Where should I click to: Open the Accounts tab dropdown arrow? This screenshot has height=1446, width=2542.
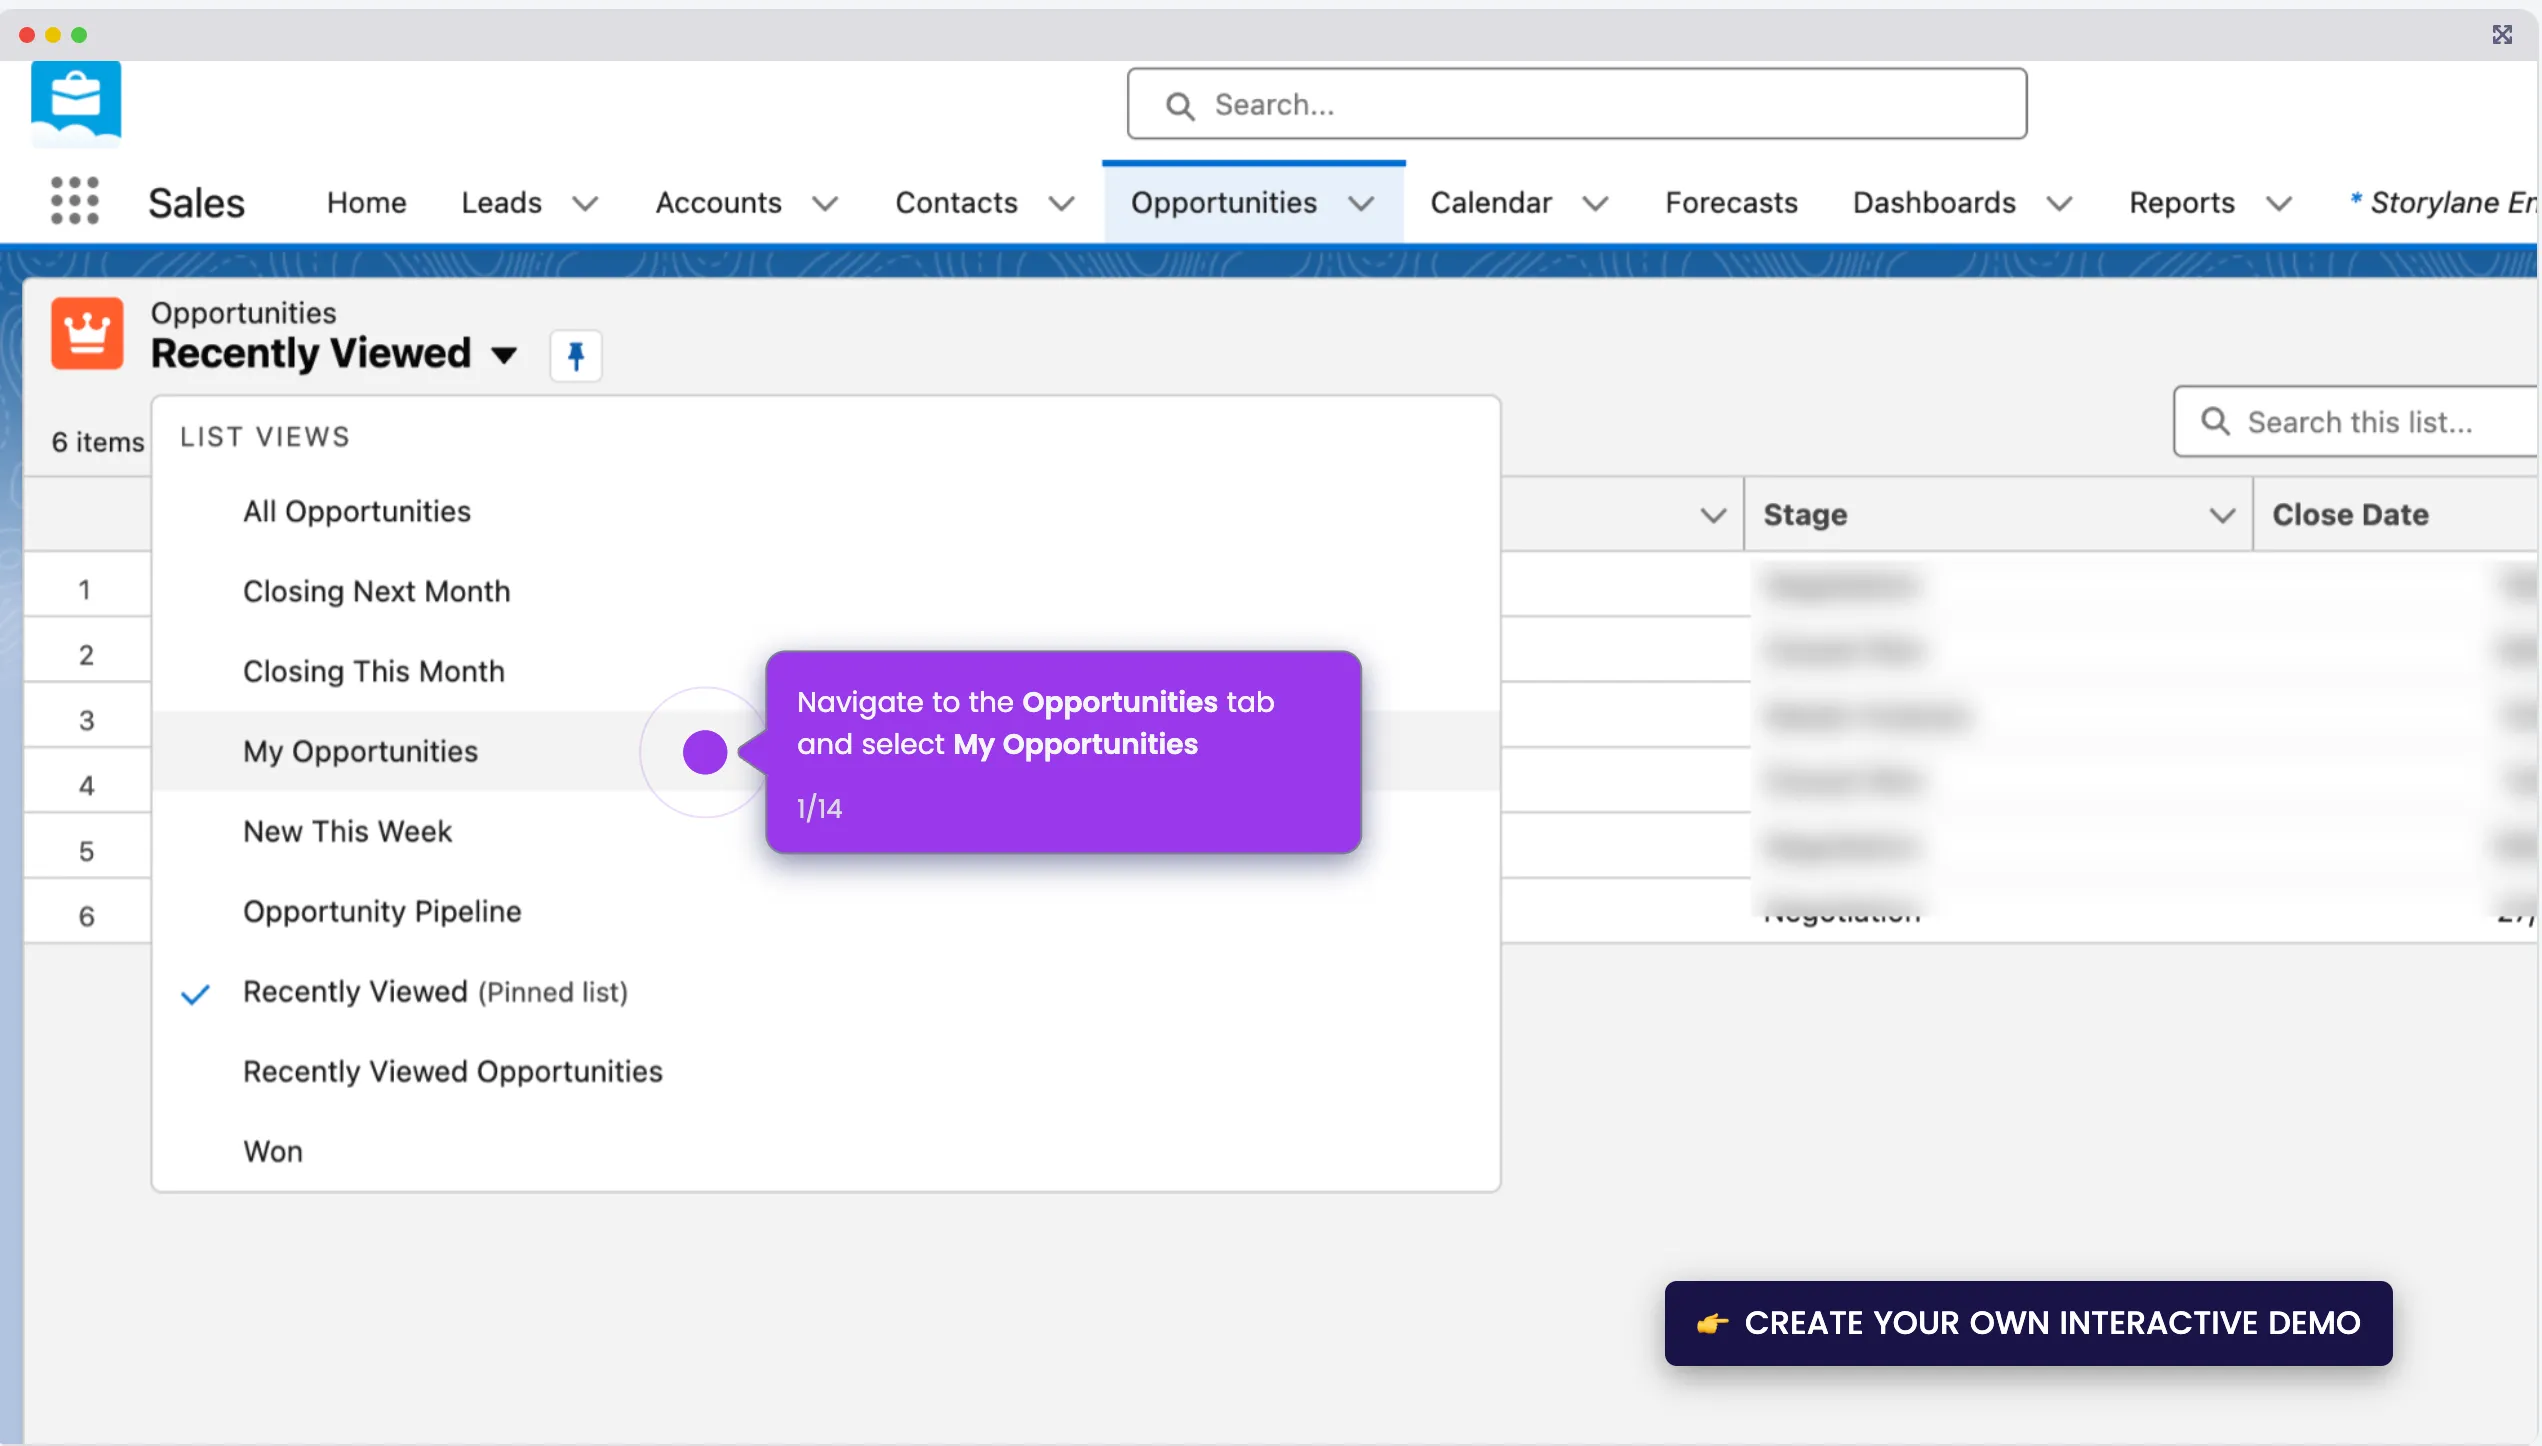[825, 204]
